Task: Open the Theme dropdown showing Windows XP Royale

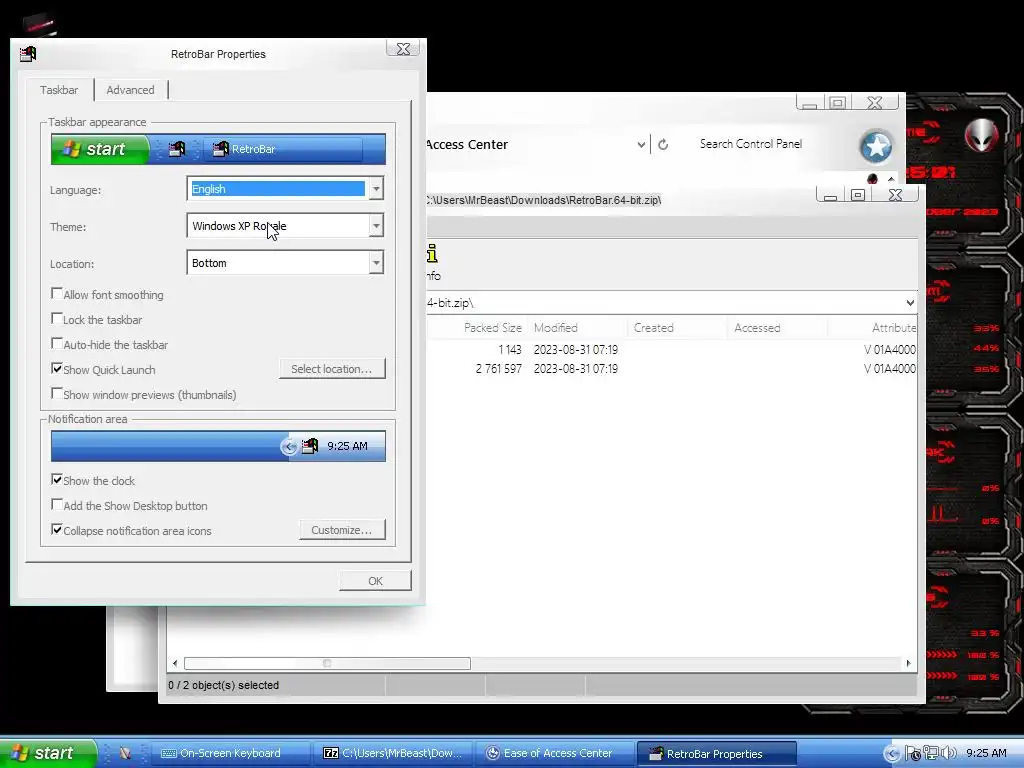Action: coord(376,226)
